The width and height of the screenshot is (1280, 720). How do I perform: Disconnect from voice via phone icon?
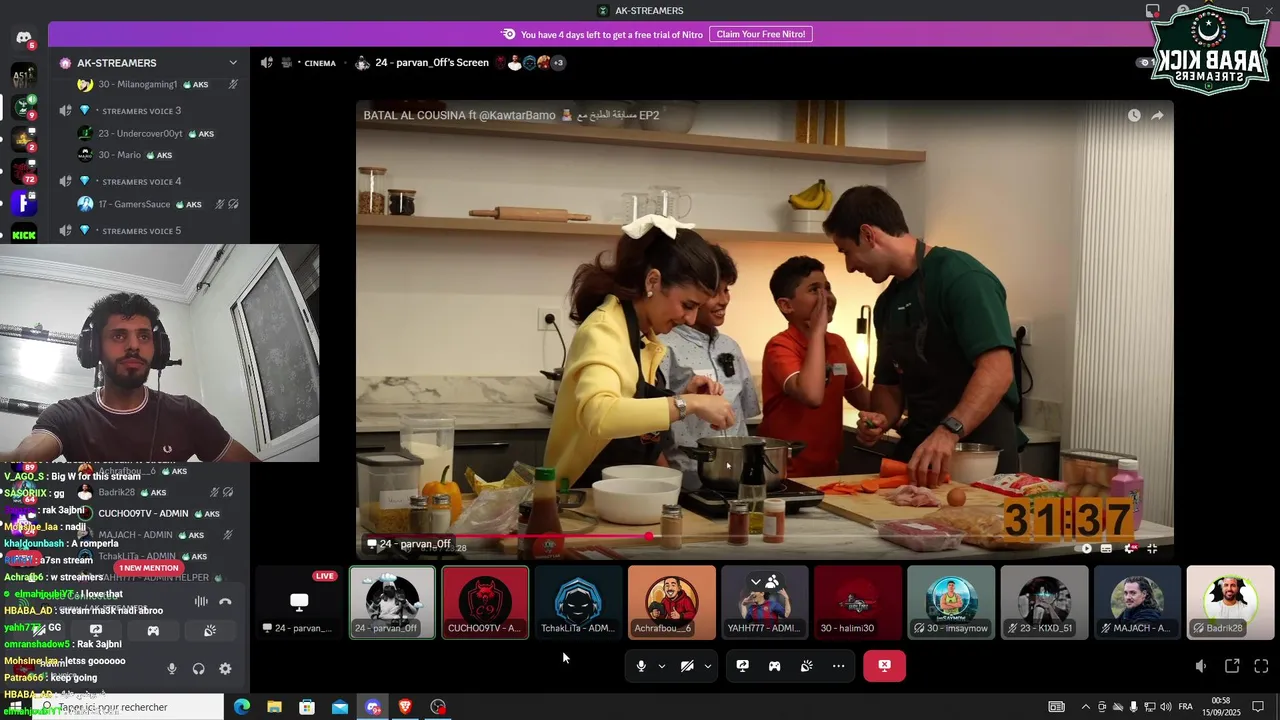point(225,601)
